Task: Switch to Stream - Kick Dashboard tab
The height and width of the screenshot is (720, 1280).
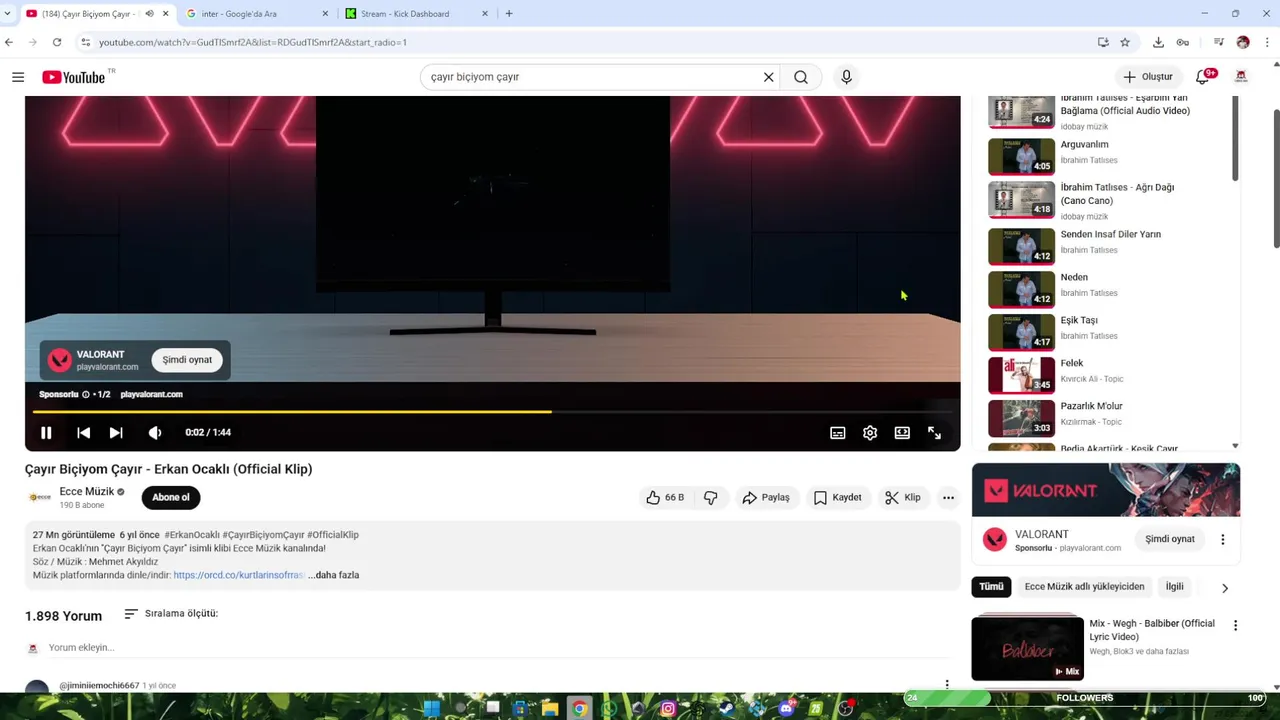Action: (x=417, y=14)
